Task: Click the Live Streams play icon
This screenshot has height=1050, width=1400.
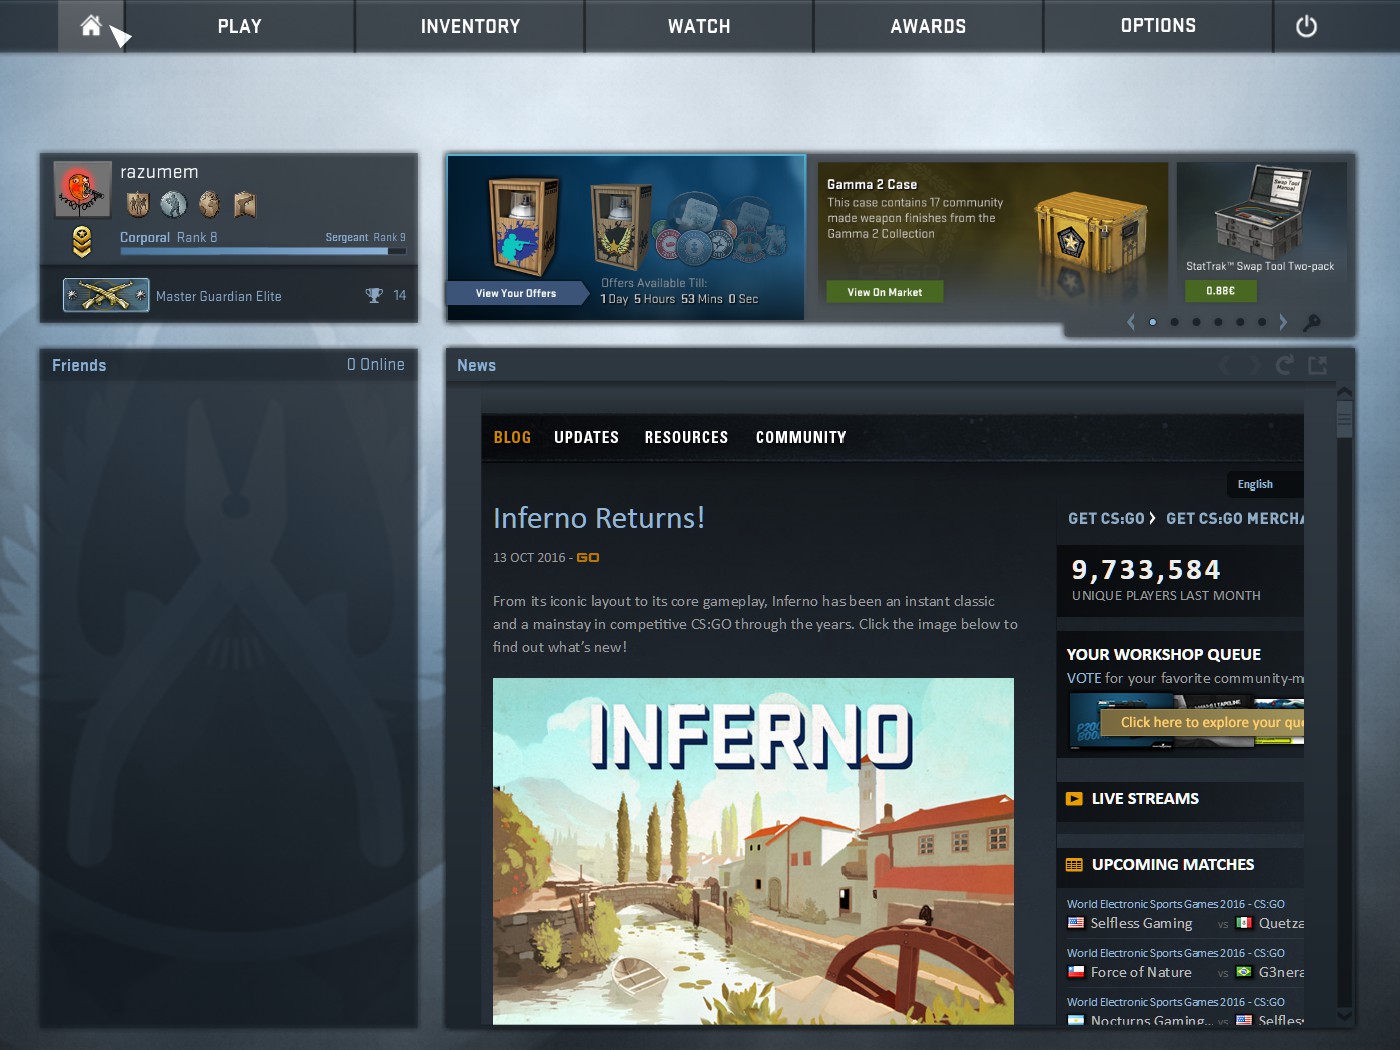Action: (x=1074, y=799)
